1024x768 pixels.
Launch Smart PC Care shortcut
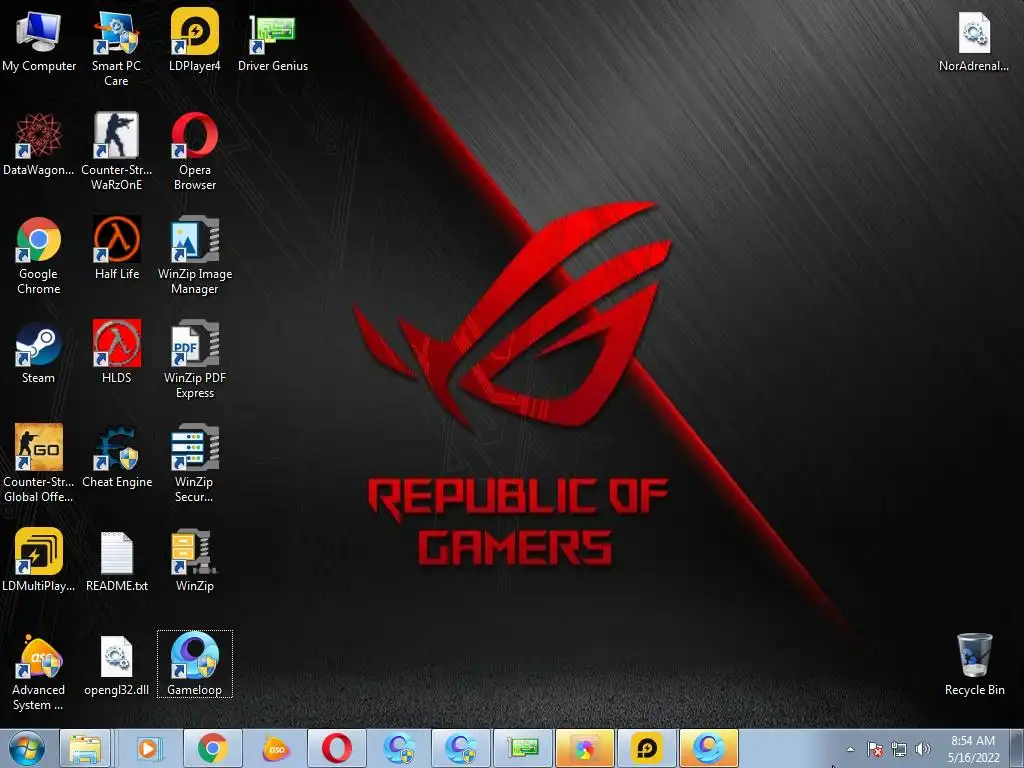click(x=116, y=47)
